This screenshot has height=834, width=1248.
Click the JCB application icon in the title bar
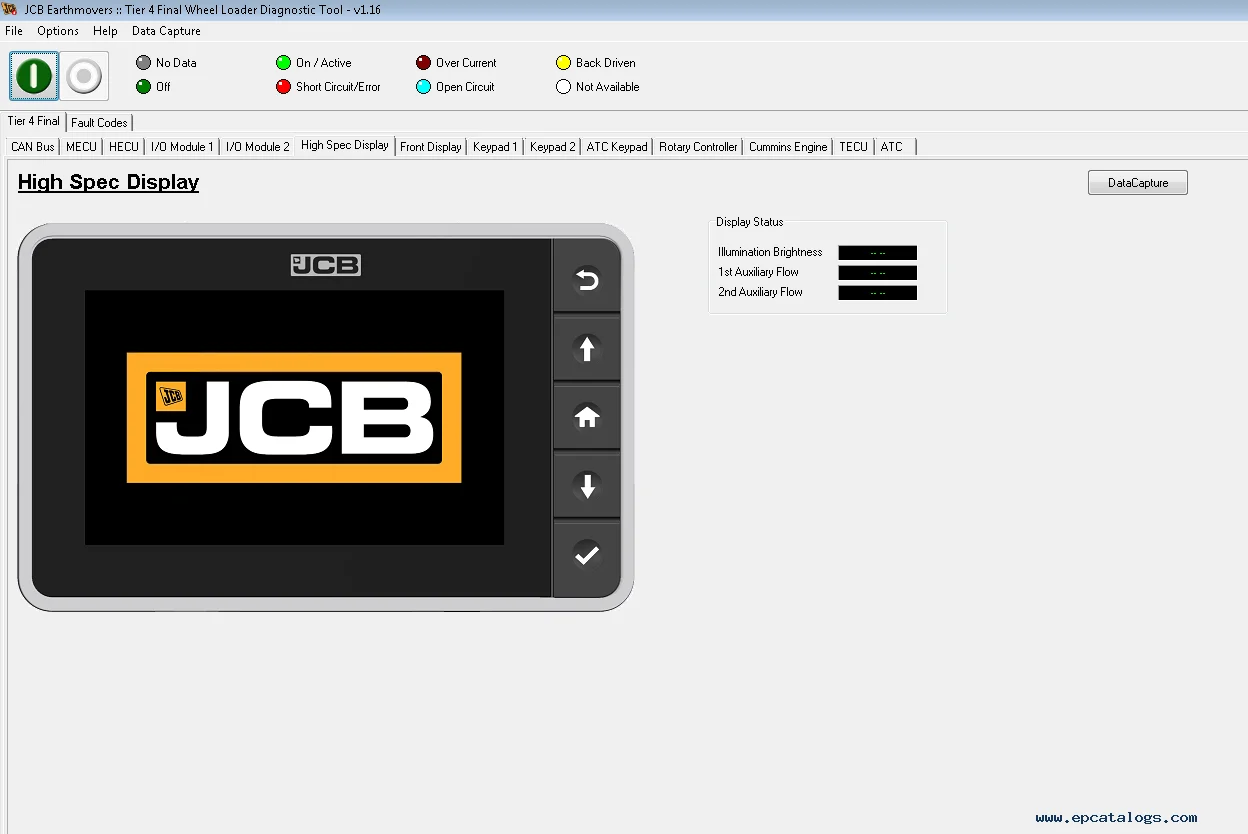[x=10, y=9]
